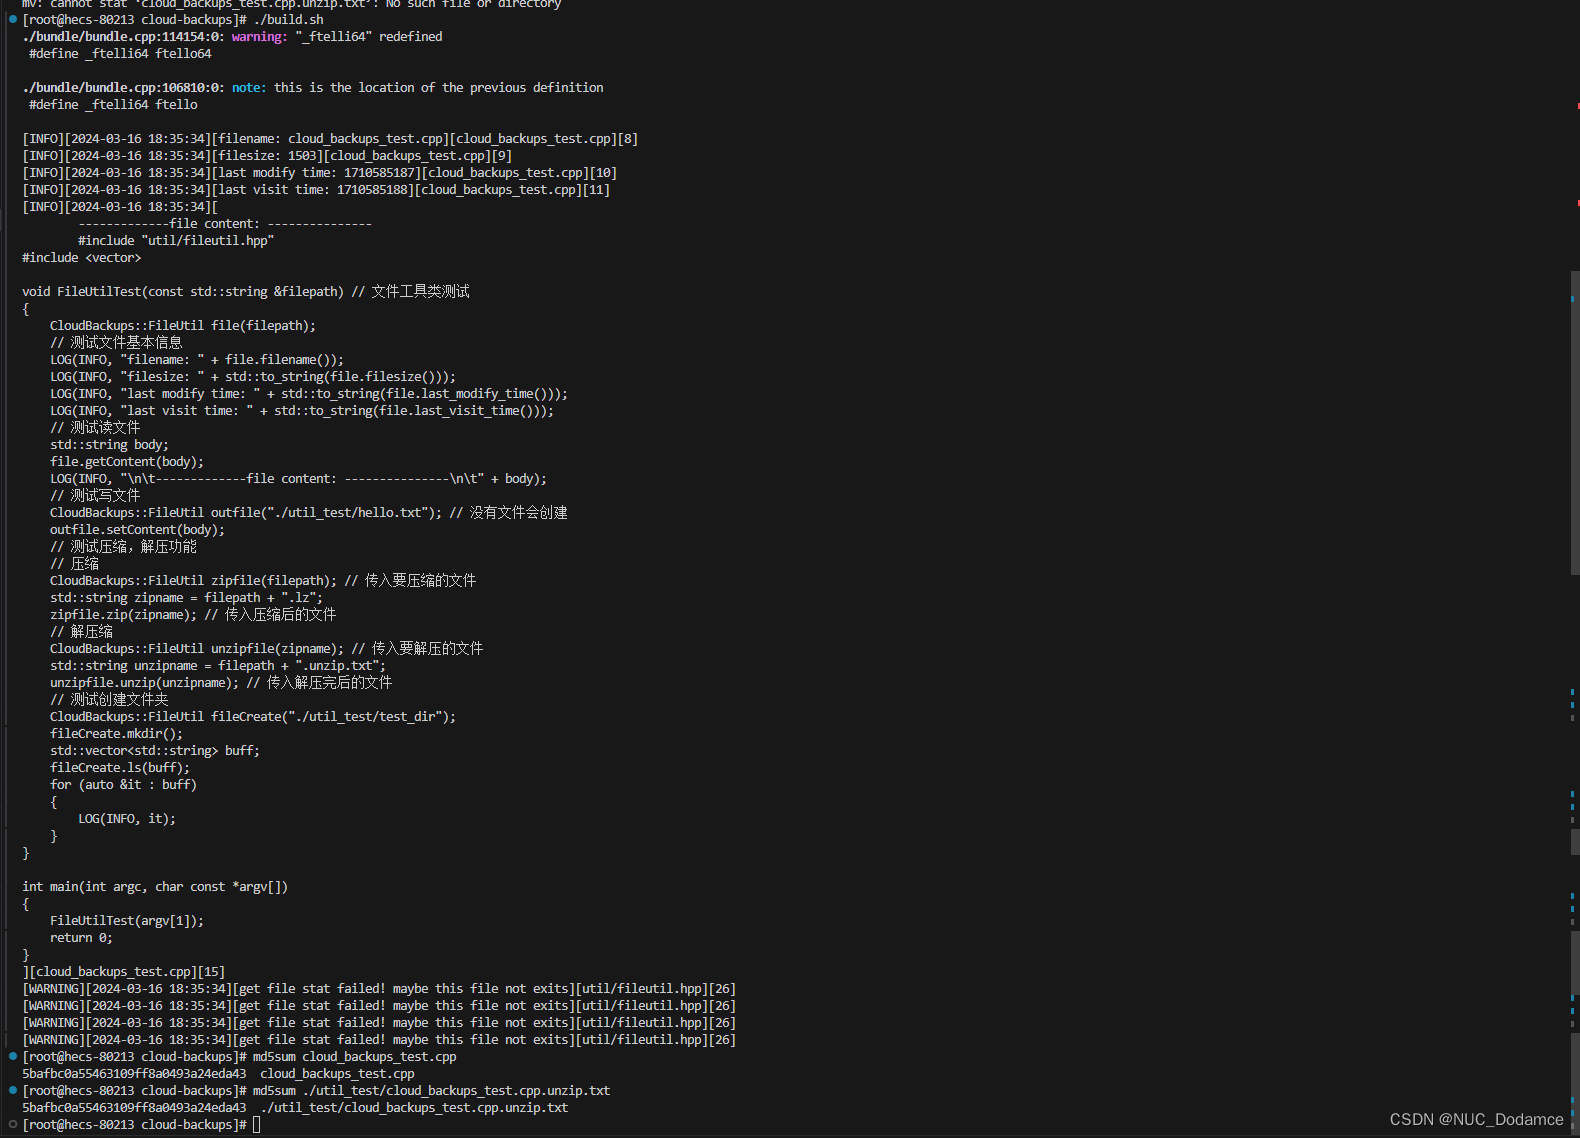Screen dimensions: 1580x1138
Task: Open the ./util_test/cloud_backups_test.cpp.unzip.txt path in the hash output line
Action: click(414, 1107)
